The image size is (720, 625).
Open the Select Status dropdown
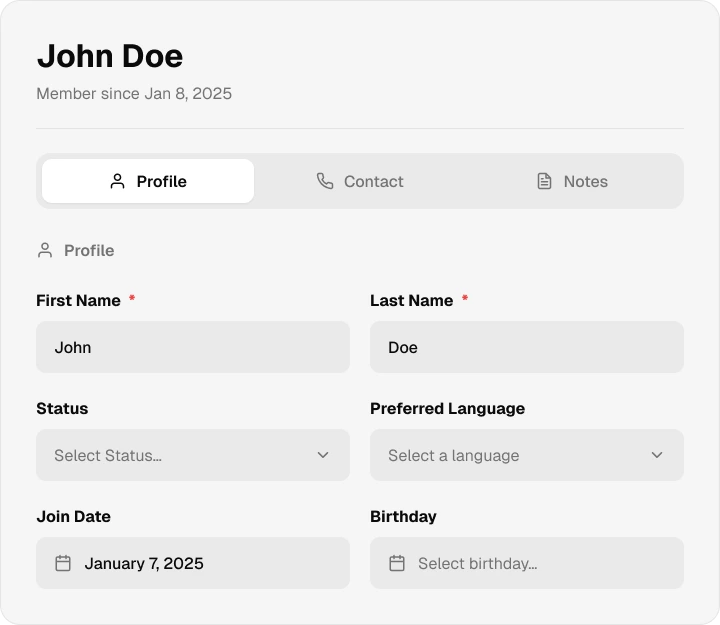(193, 455)
